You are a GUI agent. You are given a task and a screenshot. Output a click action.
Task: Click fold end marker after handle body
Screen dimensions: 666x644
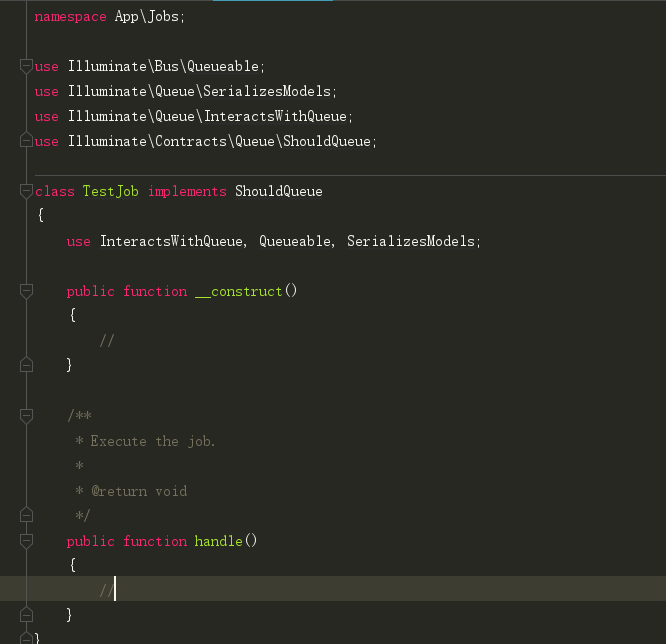(26, 614)
